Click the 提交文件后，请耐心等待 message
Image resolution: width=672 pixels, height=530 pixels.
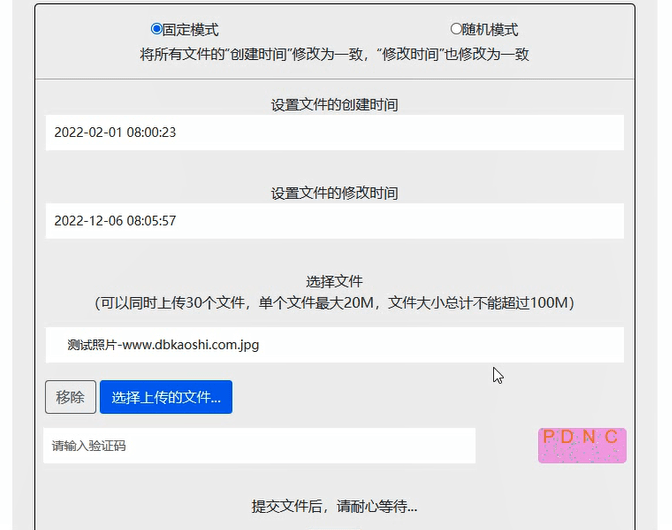(x=335, y=506)
